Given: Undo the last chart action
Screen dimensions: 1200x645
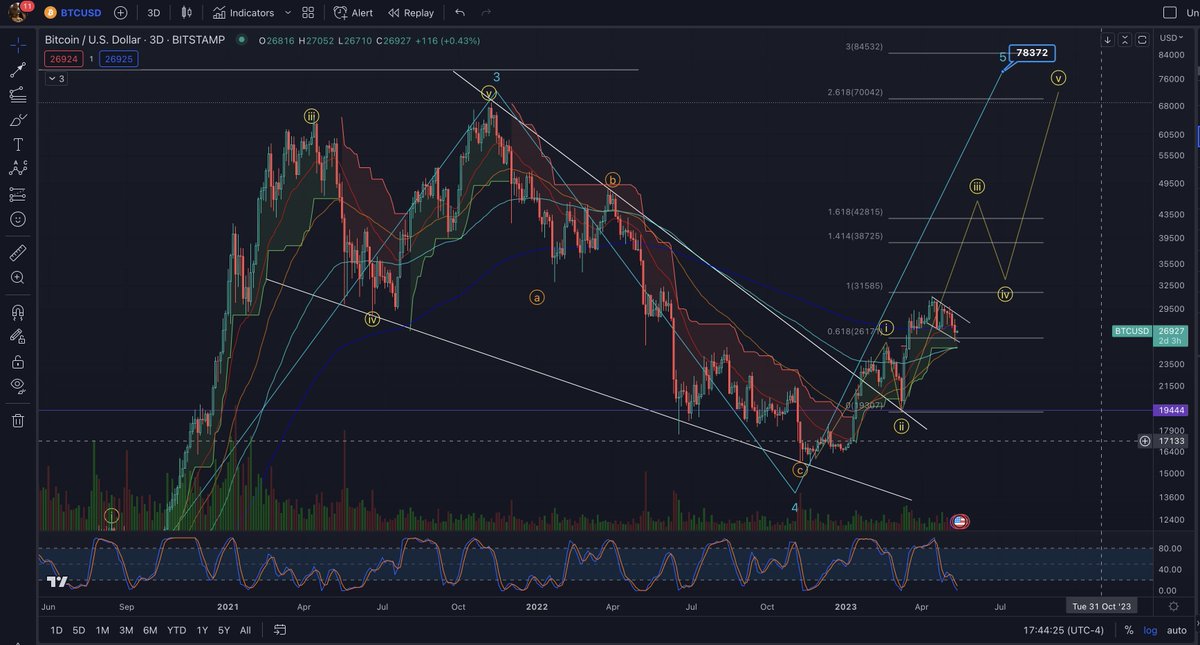Looking at the screenshot, I should point(460,13).
